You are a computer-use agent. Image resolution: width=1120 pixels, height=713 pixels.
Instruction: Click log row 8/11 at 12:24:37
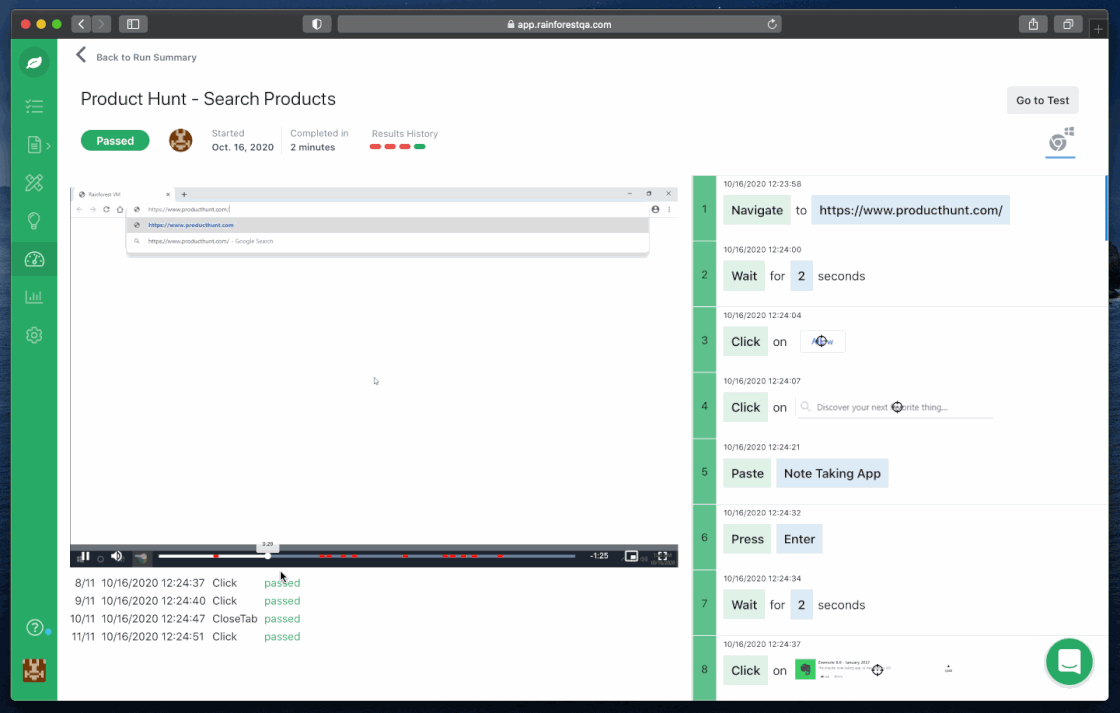click(186, 583)
